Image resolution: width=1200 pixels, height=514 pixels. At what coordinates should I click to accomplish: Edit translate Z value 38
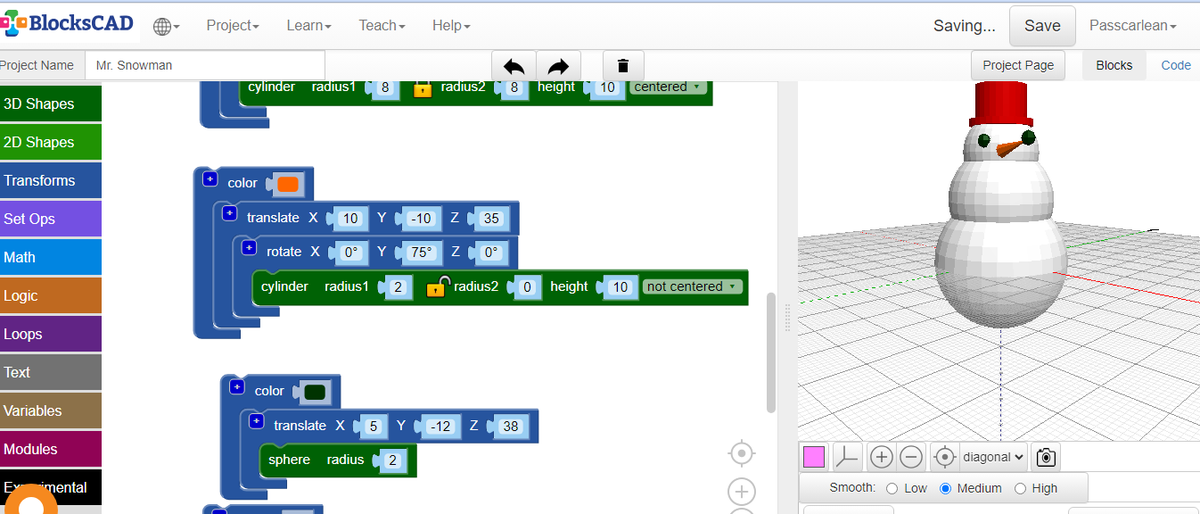click(510, 427)
